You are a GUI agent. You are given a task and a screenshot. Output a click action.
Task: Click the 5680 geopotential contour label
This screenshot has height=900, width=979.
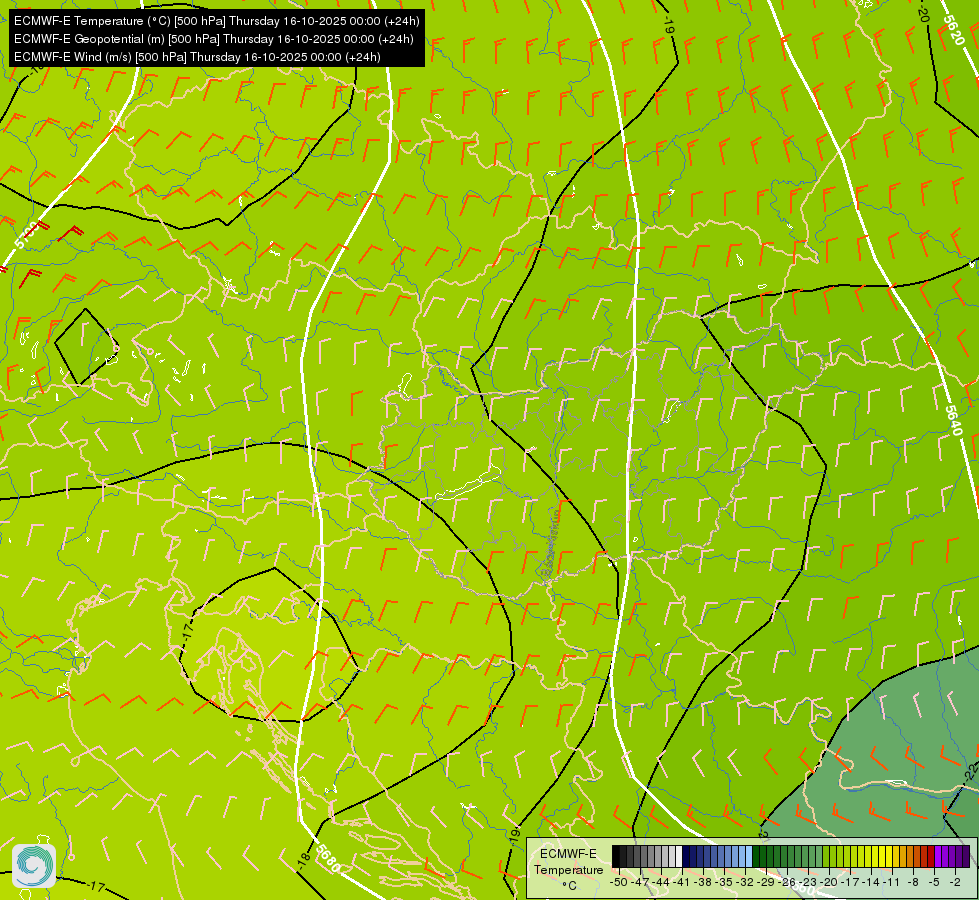(328, 859)
